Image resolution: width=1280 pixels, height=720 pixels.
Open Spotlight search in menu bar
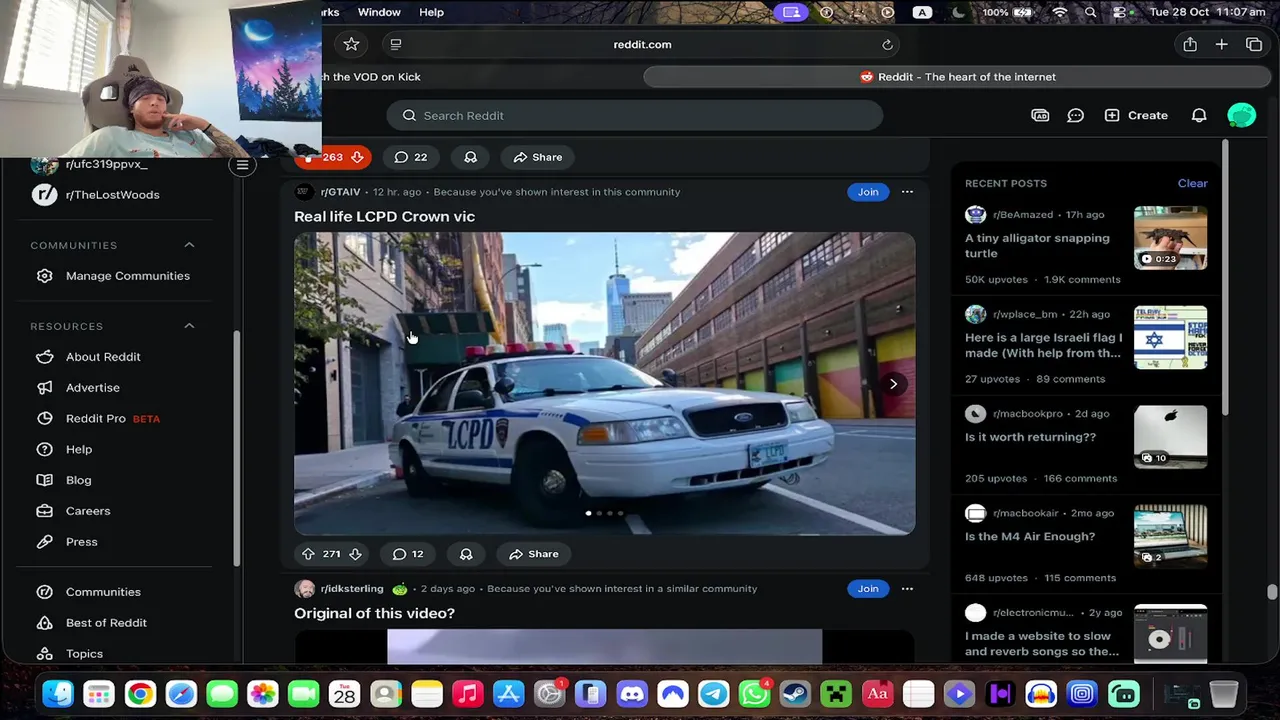click(1090, 12)
